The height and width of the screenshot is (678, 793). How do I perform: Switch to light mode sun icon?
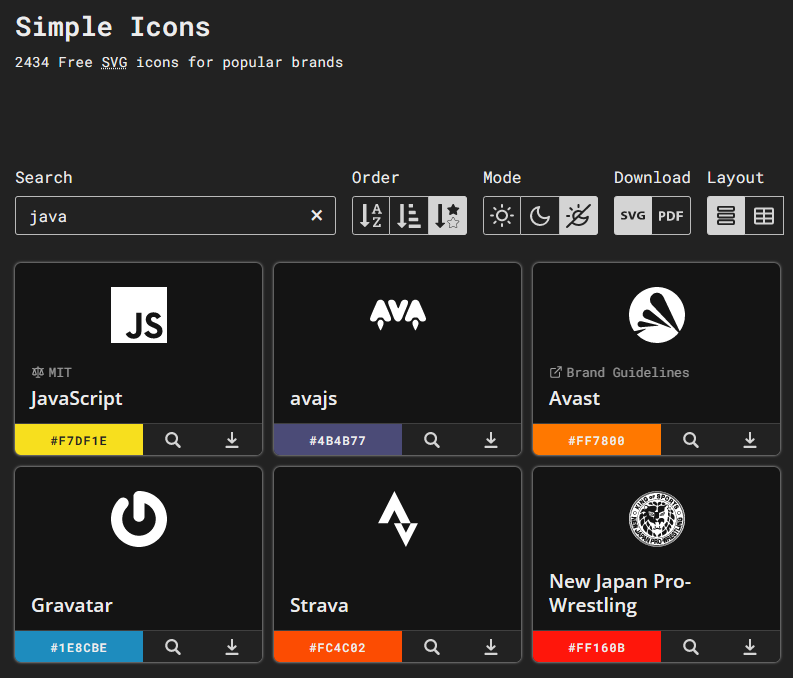502,216
